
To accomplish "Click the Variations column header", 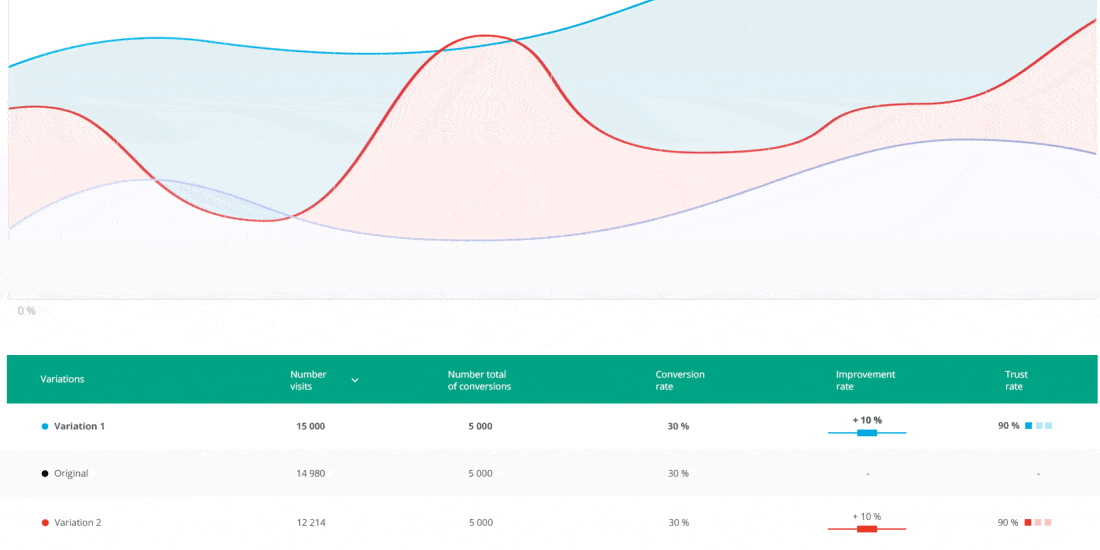I will [62, 379].
